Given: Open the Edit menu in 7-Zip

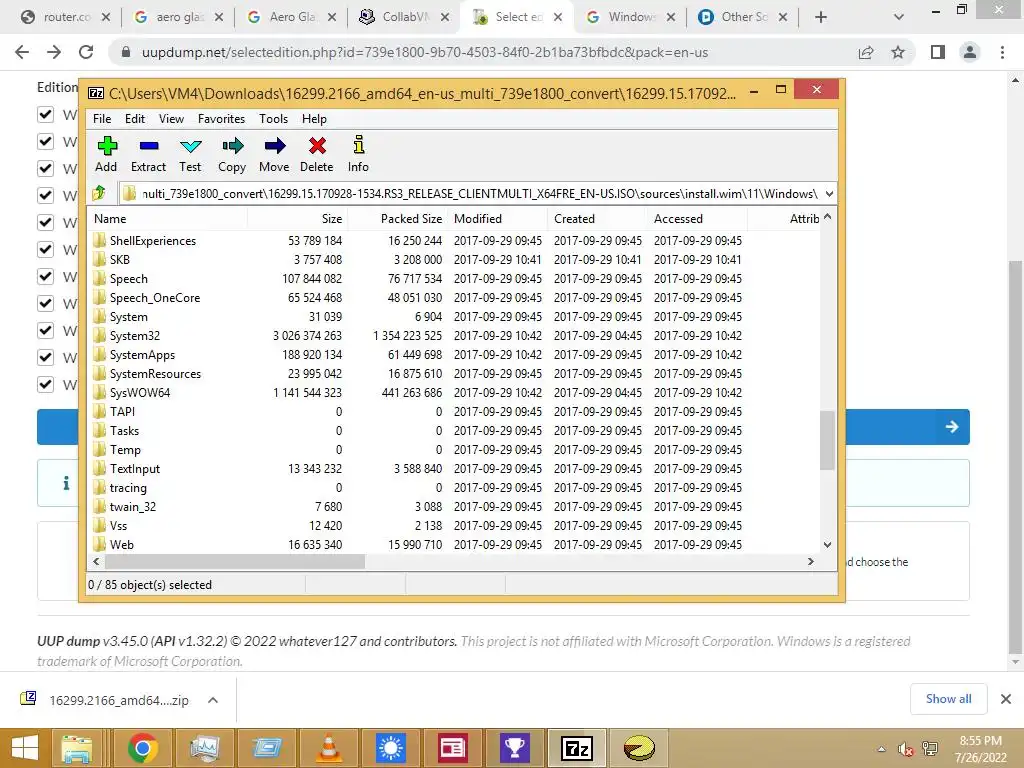Looking at the screenshot, I should tap(135, 119).
